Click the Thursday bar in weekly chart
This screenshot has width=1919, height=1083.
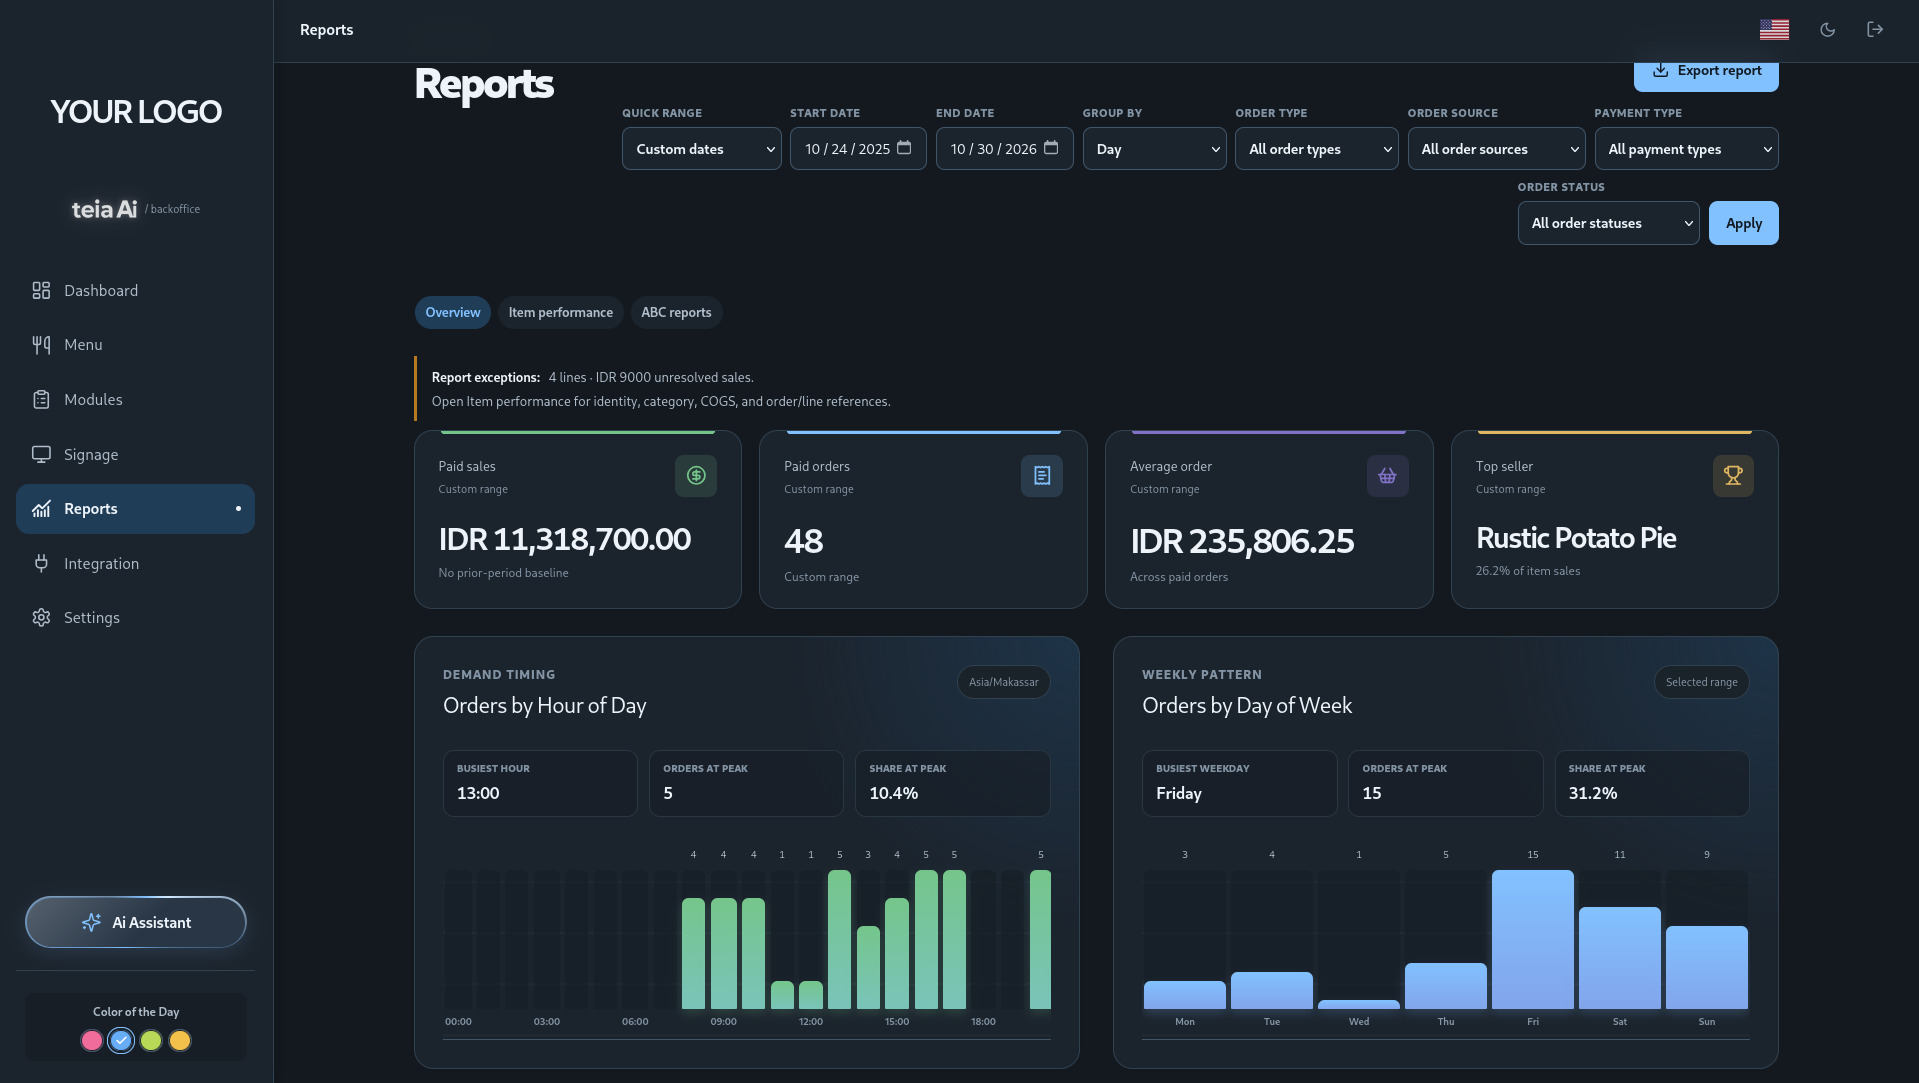coord(1445,986)
